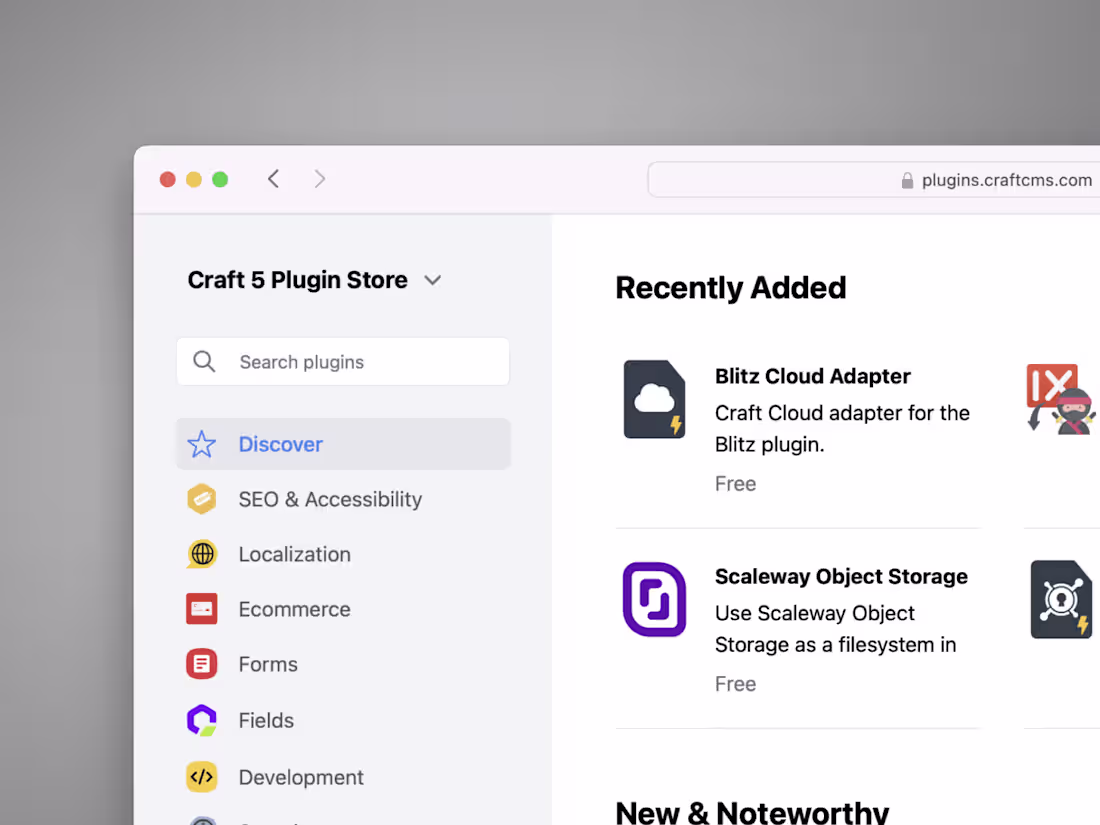The width and height of the screenshot is (1100, 825).
Task: Click the browser forward arrow
Action: [x=319, y=178]
